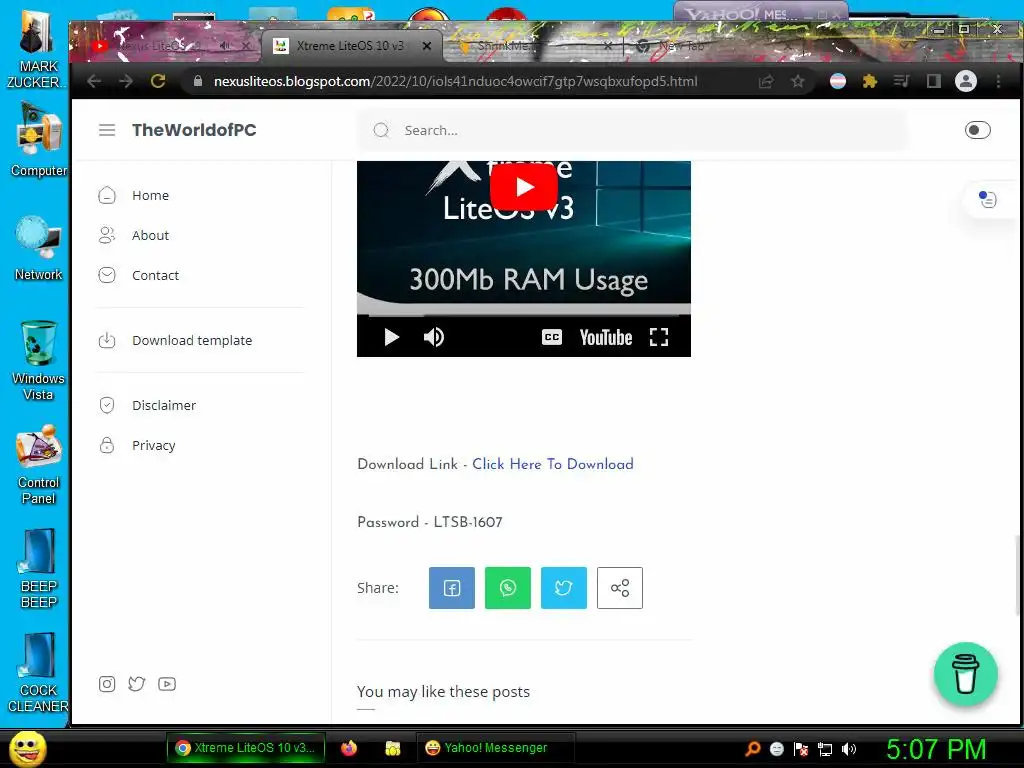Open the hamburger menu beside TheWorldofPC
The image size is (1024, 768).
click(x=107, y=130)
